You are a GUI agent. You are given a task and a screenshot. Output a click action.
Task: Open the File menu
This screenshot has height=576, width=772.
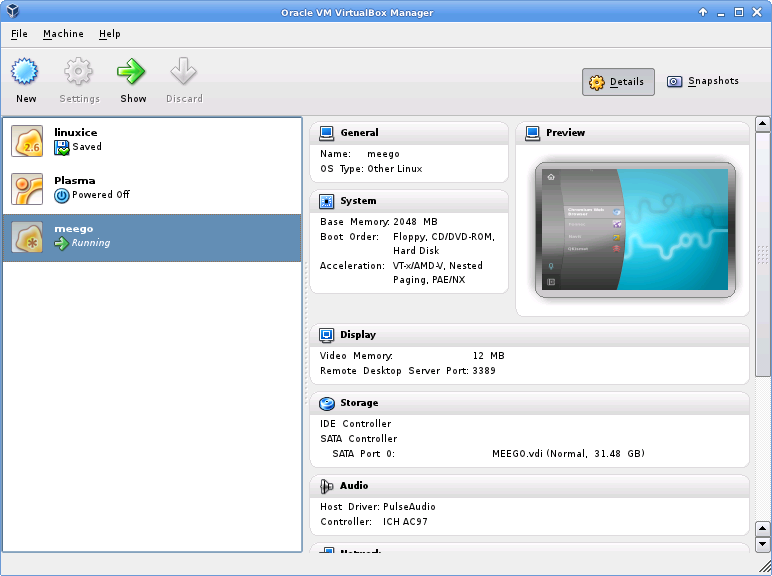tap(19, 34)
